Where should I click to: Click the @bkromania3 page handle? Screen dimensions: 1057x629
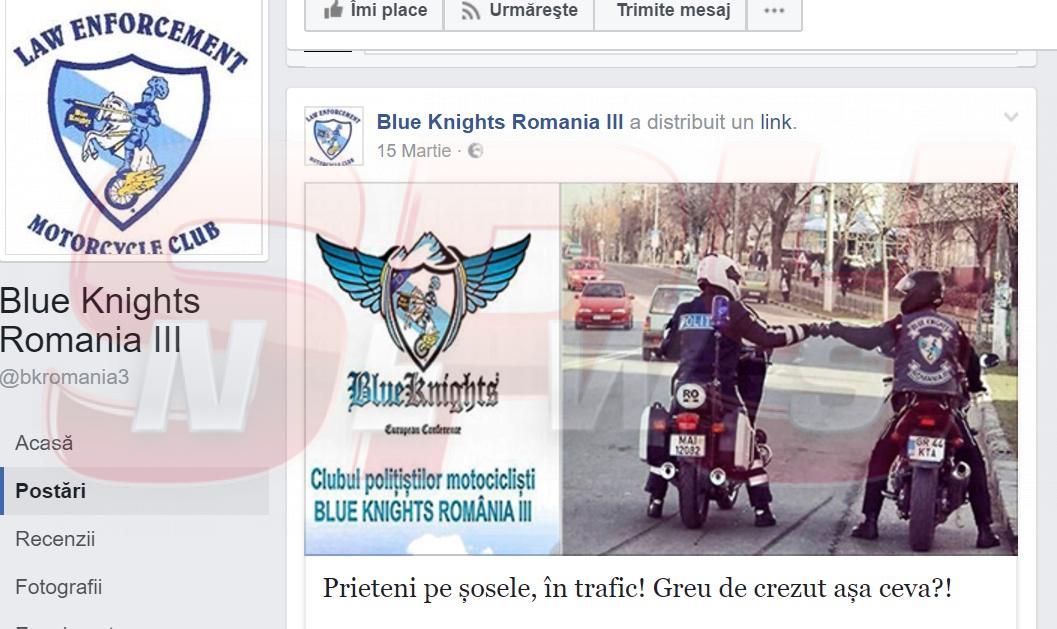tap(64, 378)
